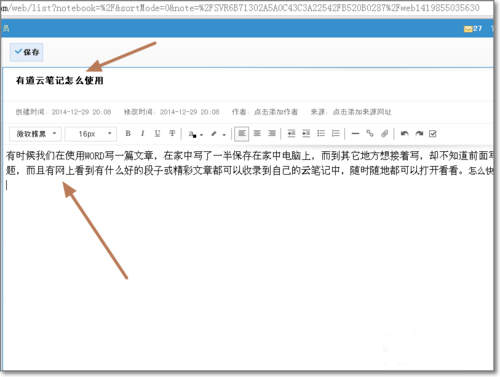
Task: Center align the text
Action: [257, 134]
